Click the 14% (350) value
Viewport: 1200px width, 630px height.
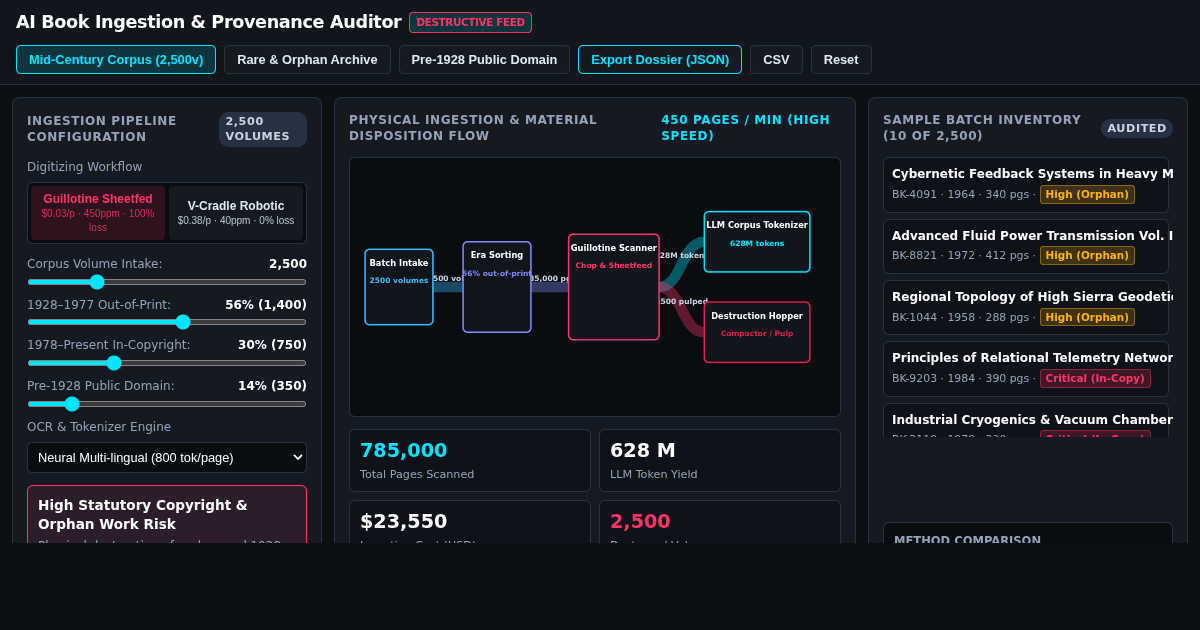[272, 386]
